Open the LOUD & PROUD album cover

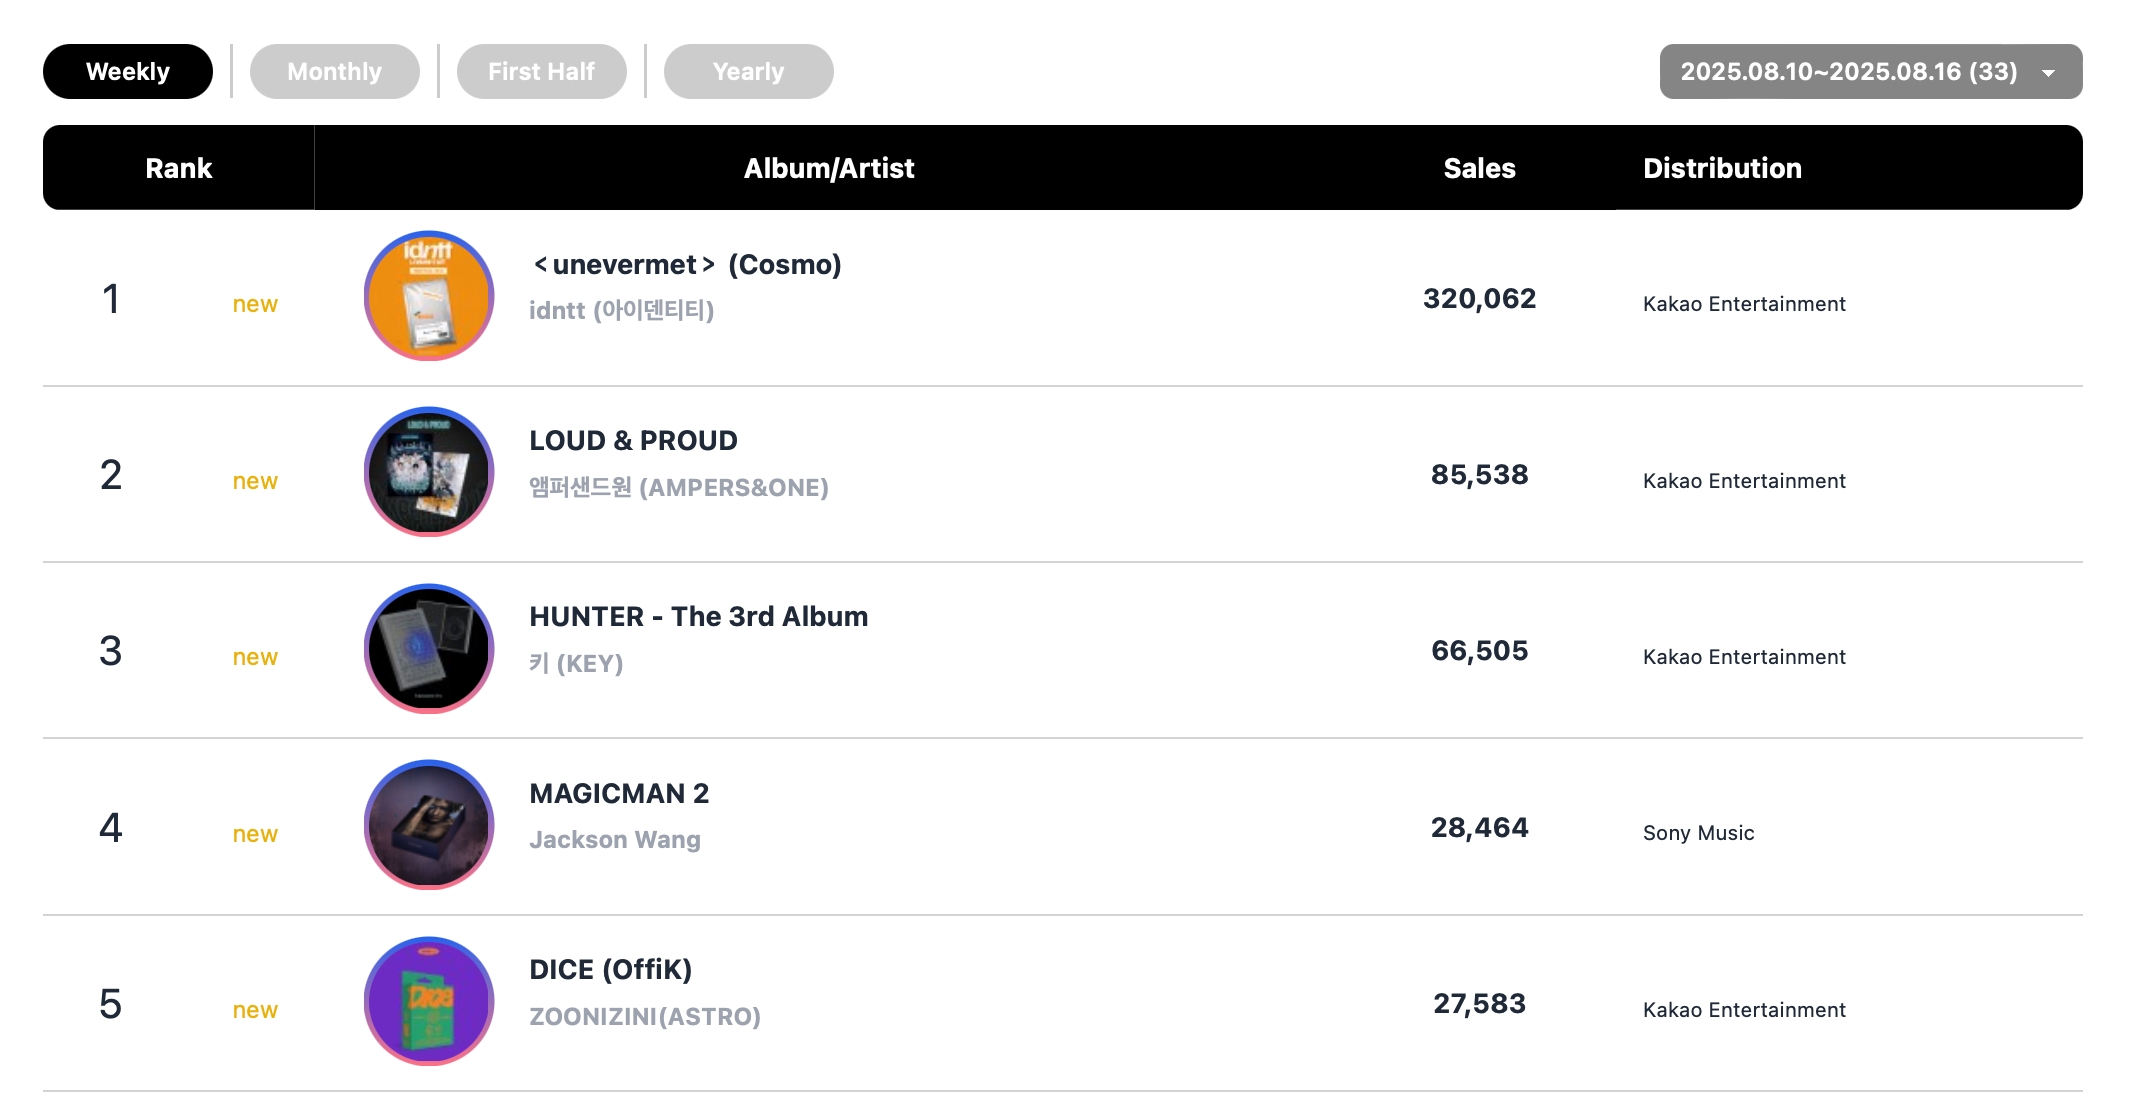(429, 472)
